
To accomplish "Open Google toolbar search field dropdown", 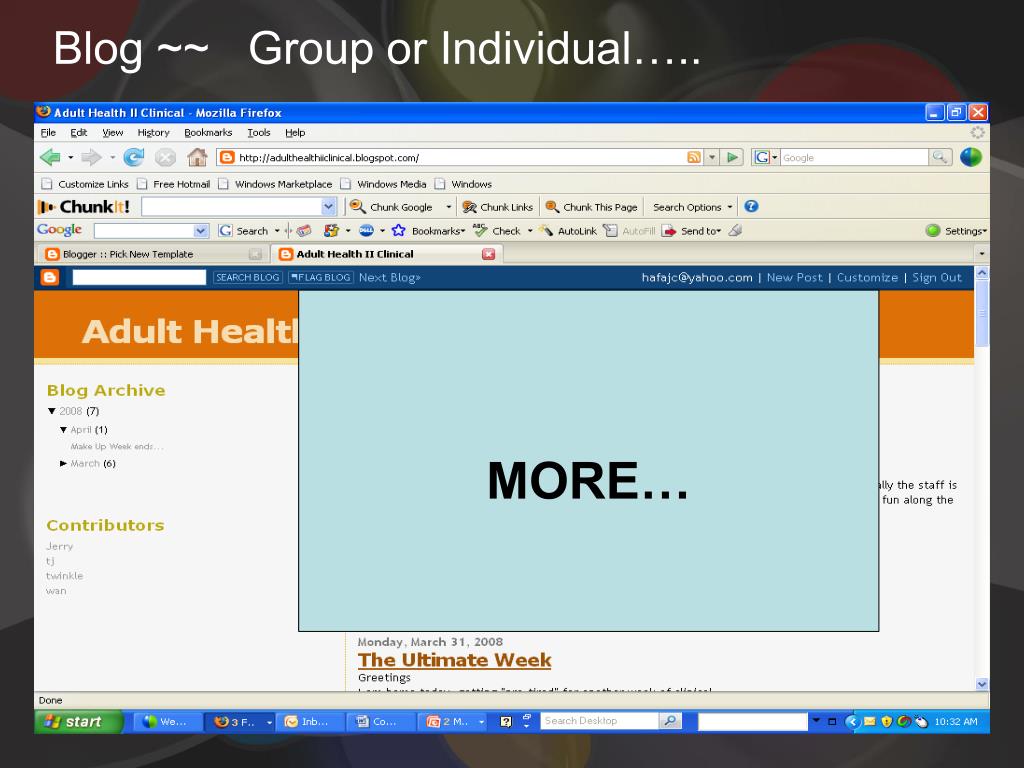I will (x=200, y=231).
